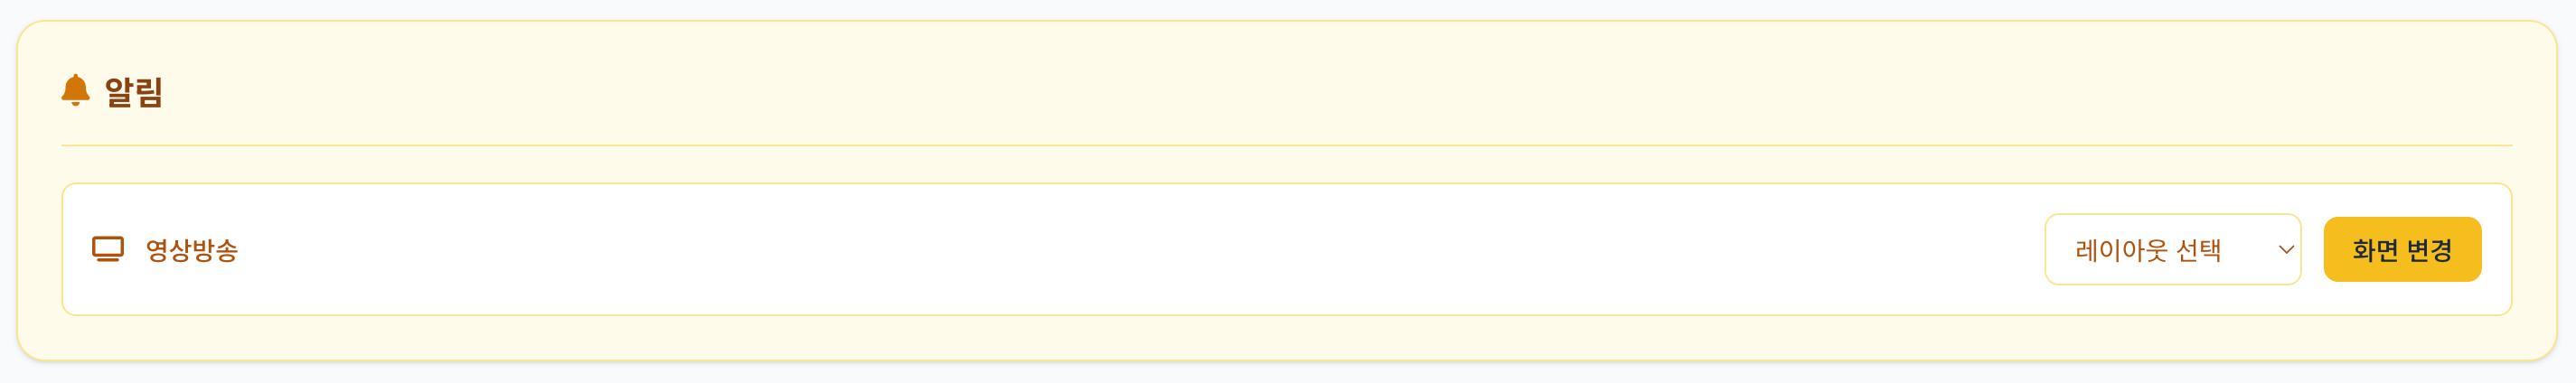Click the chevron arrow in 레이아웃 선택
Viewport: 2576px width, 383px height.
[x=2285, y=250]
